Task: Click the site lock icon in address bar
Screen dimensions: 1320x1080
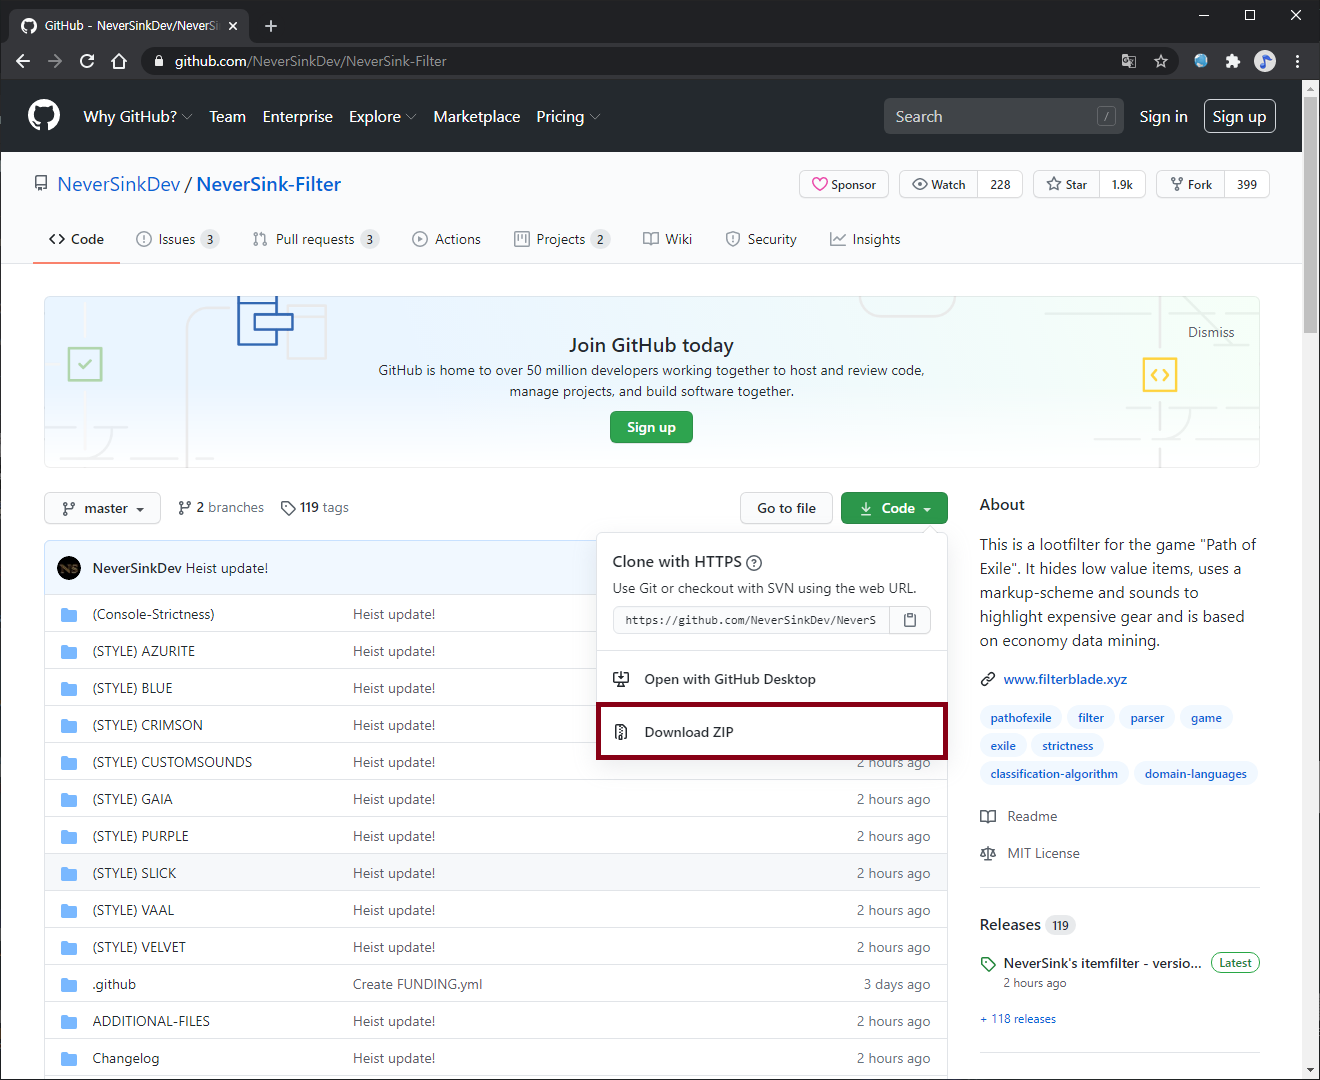Action: point(158,61)
